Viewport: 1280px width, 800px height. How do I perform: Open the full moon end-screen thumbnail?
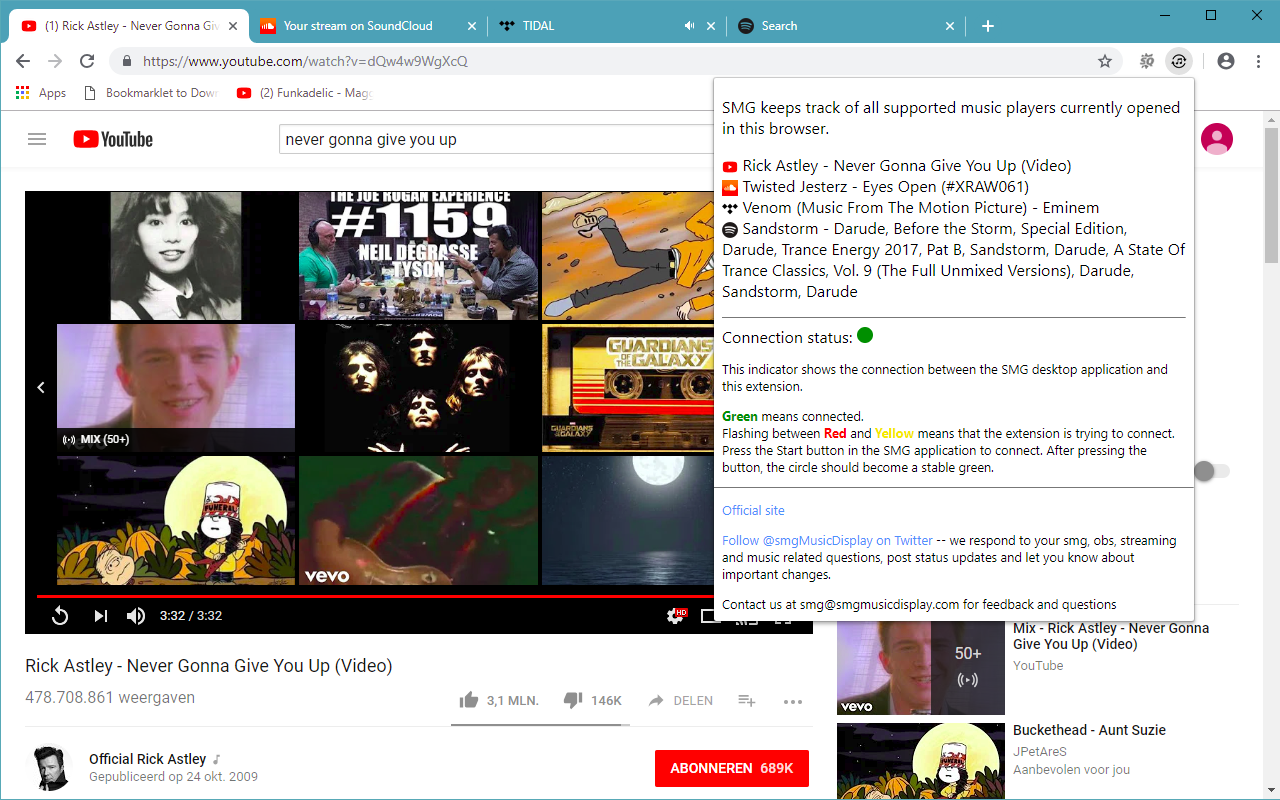click(x=628, y=520)
